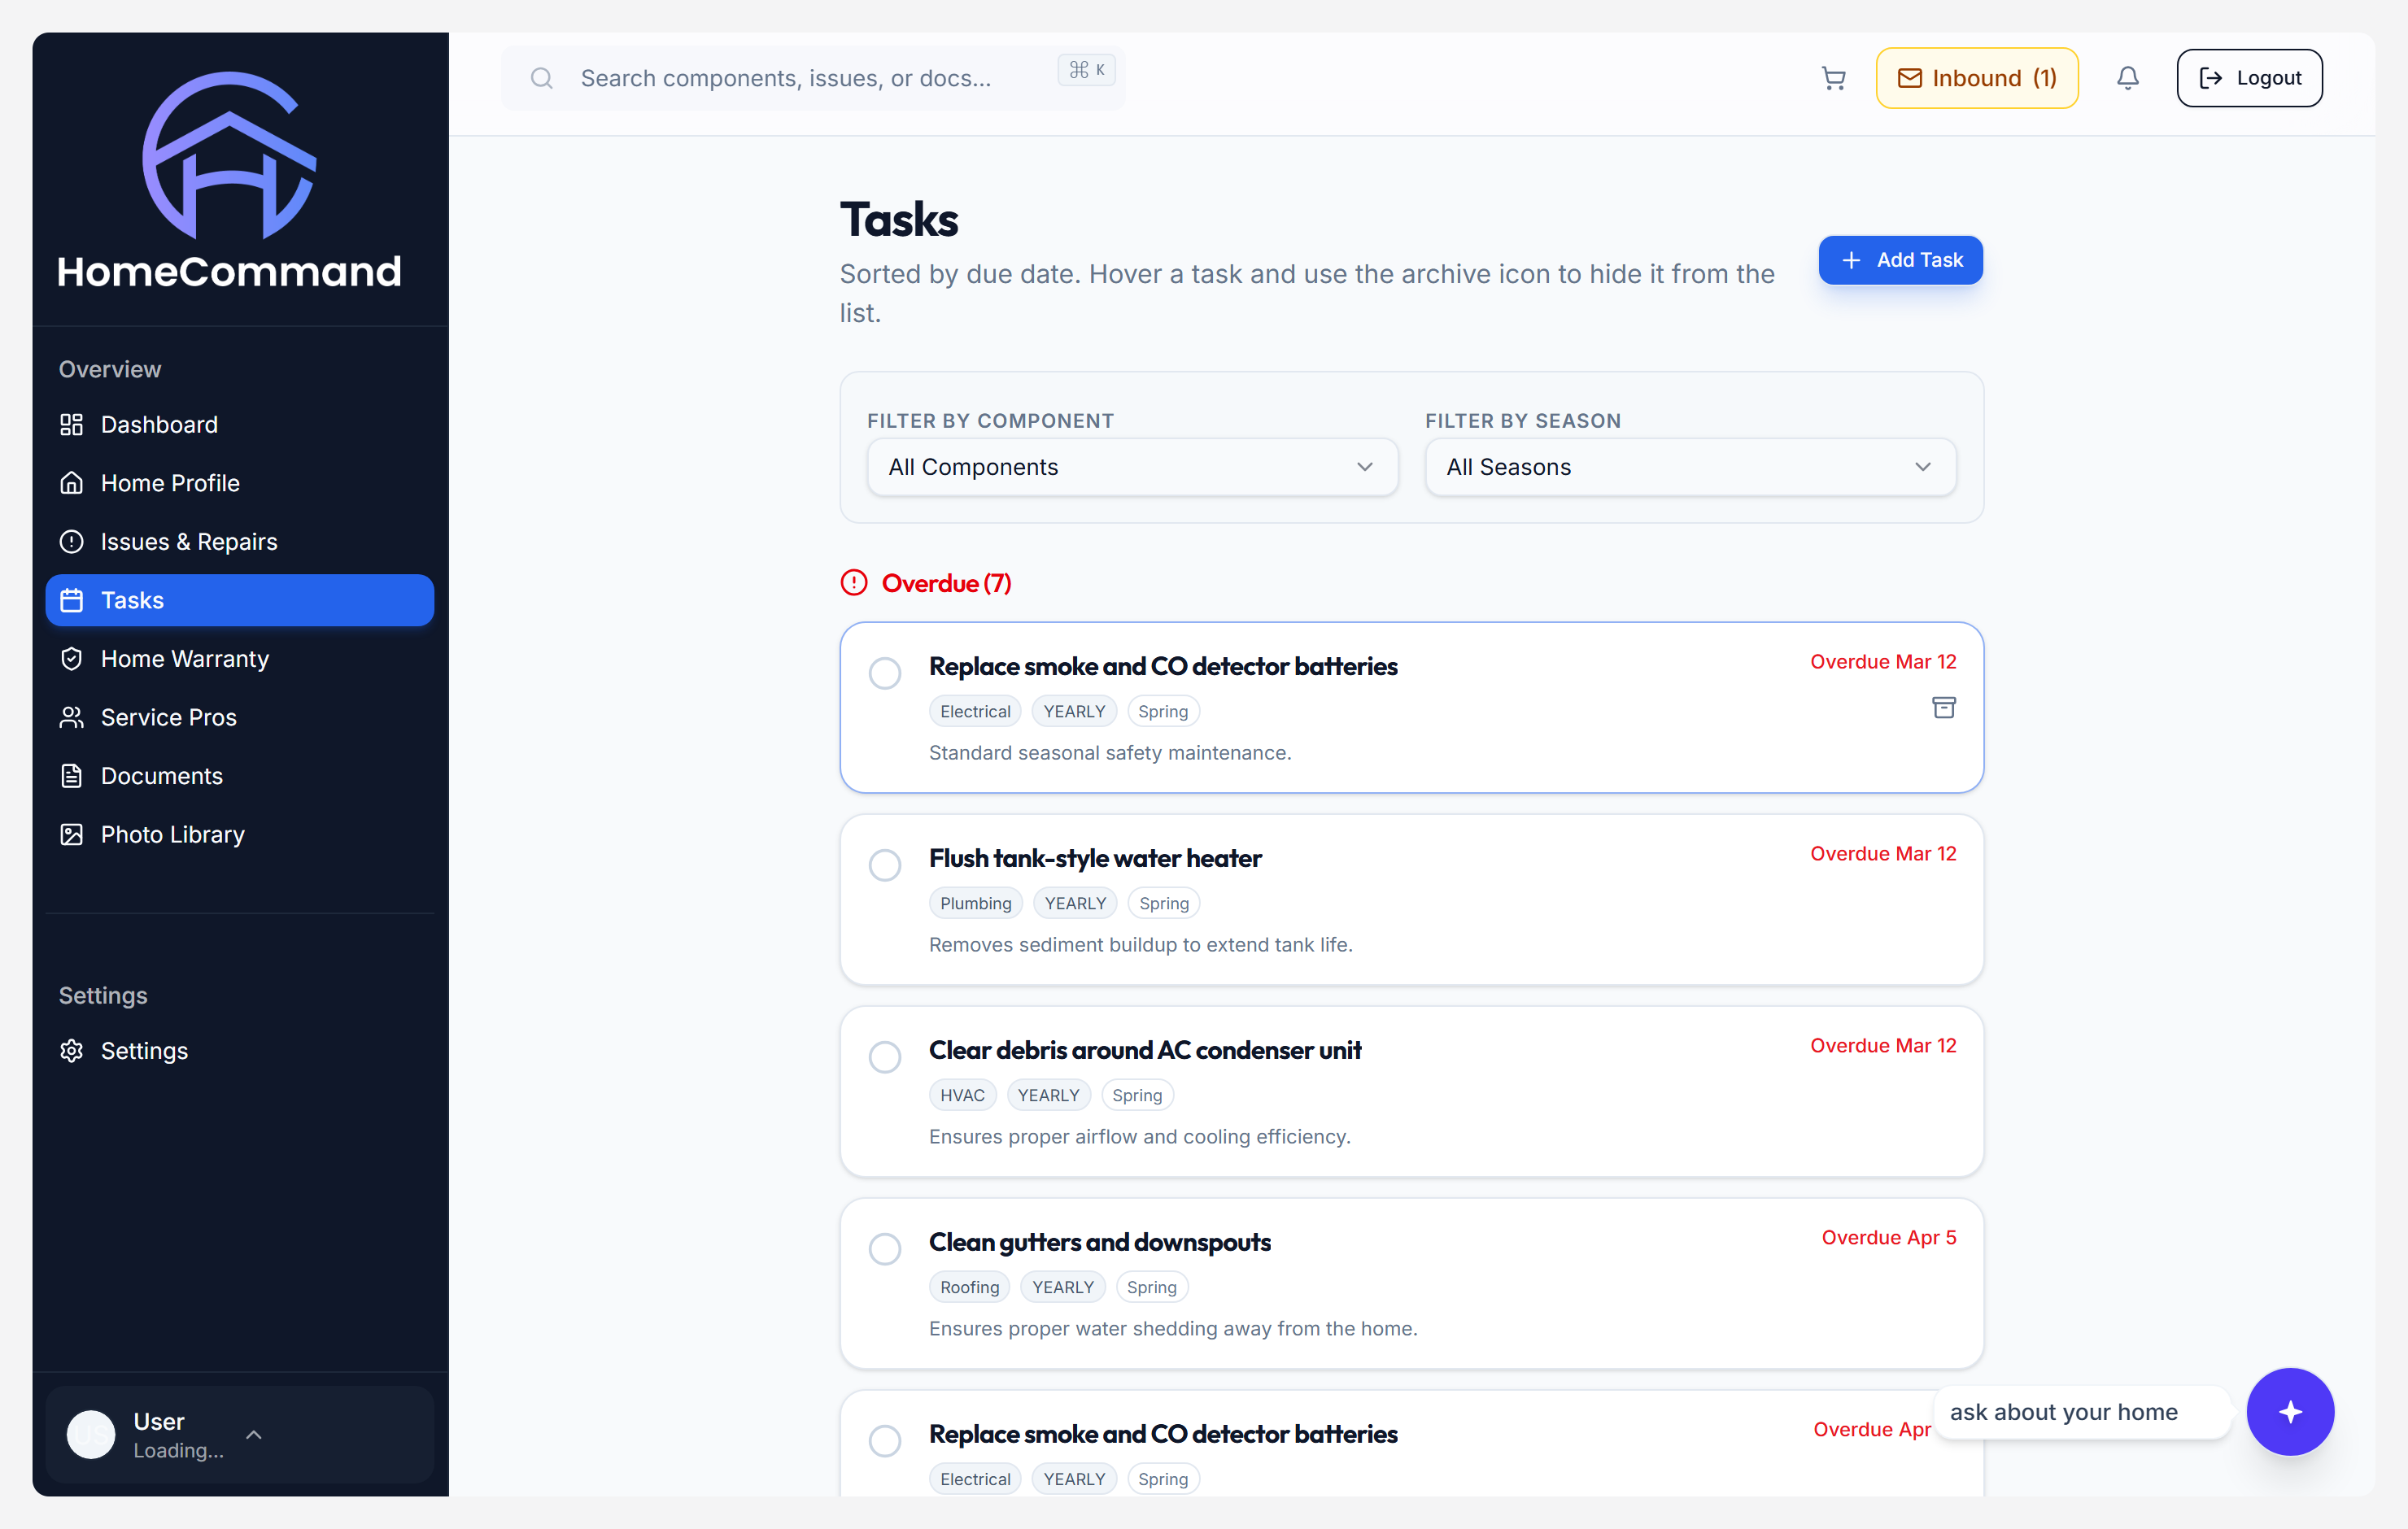
Task: Click the user avatar circle
Action: [91, 1435]
